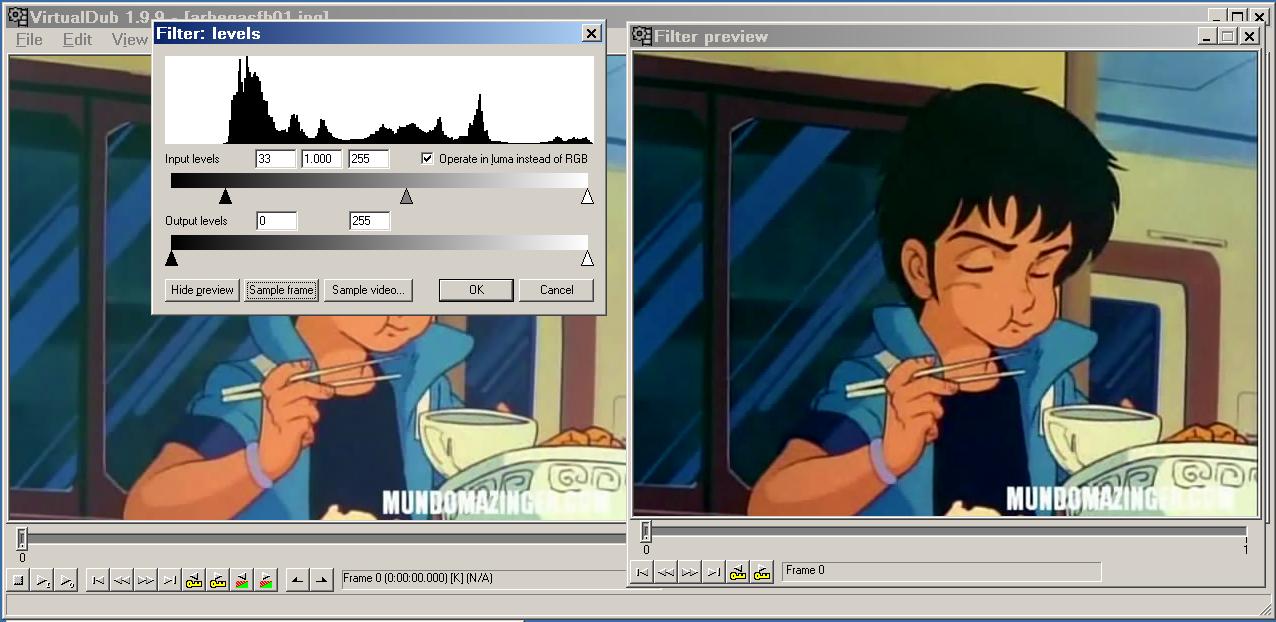Select the input levels gamma midpoint triangle
The image size is (1276, 622).
click(406, 197)
